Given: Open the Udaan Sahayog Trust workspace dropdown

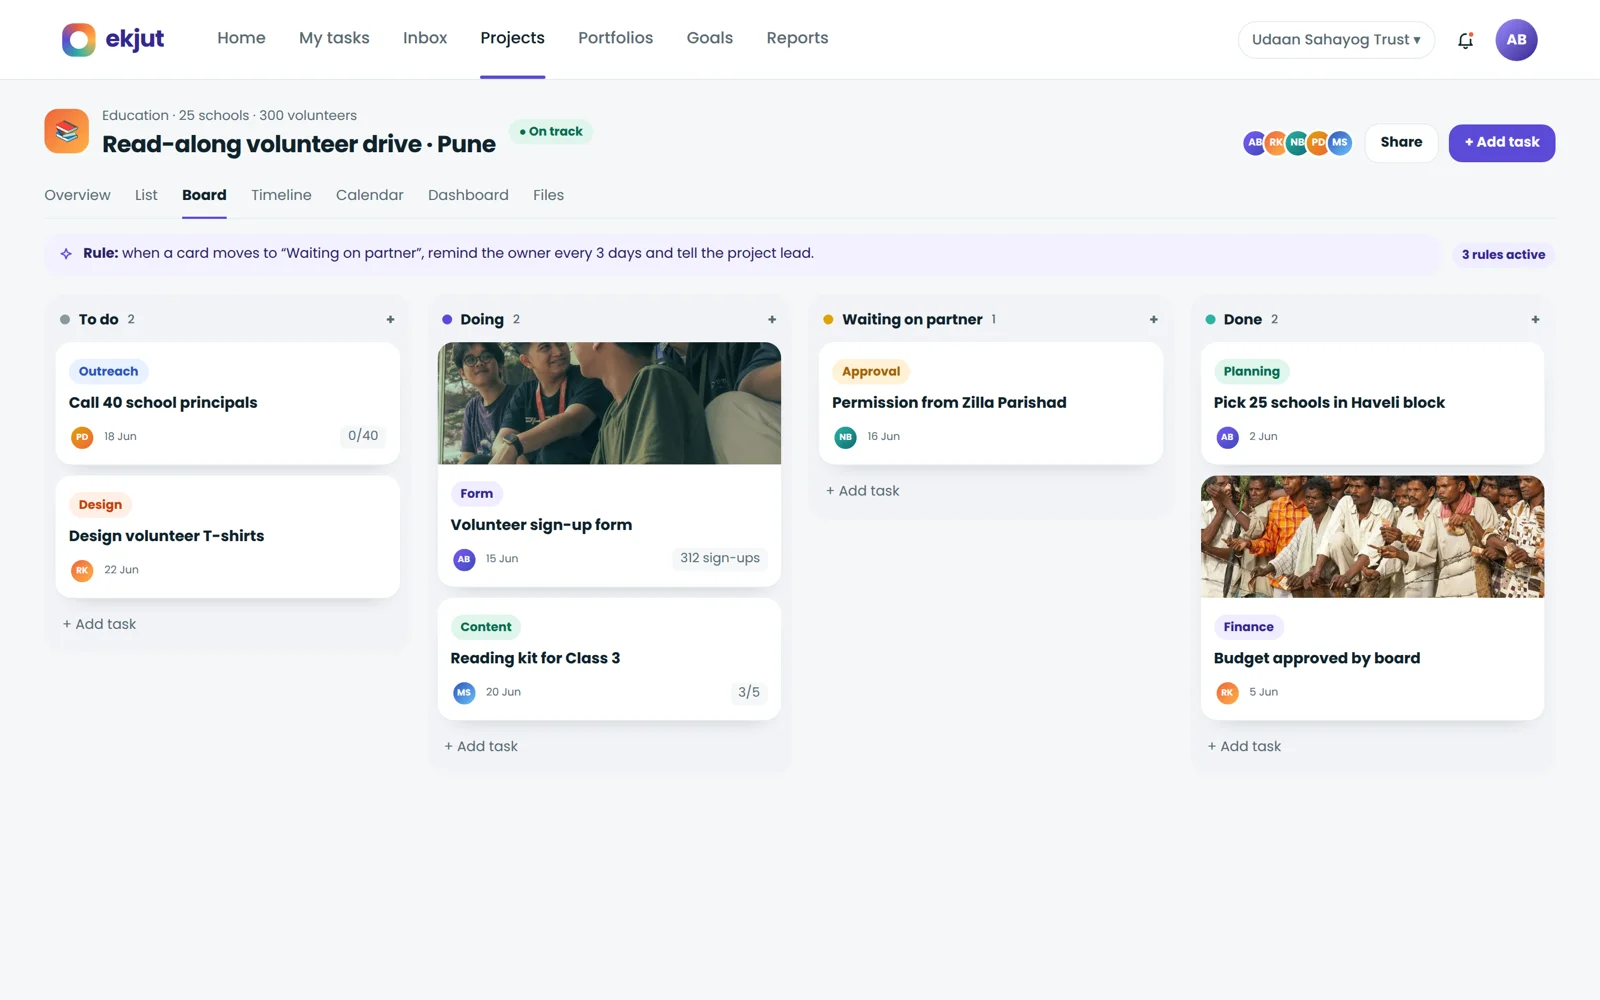Looking at the screenshot, I should point(1336,40).
